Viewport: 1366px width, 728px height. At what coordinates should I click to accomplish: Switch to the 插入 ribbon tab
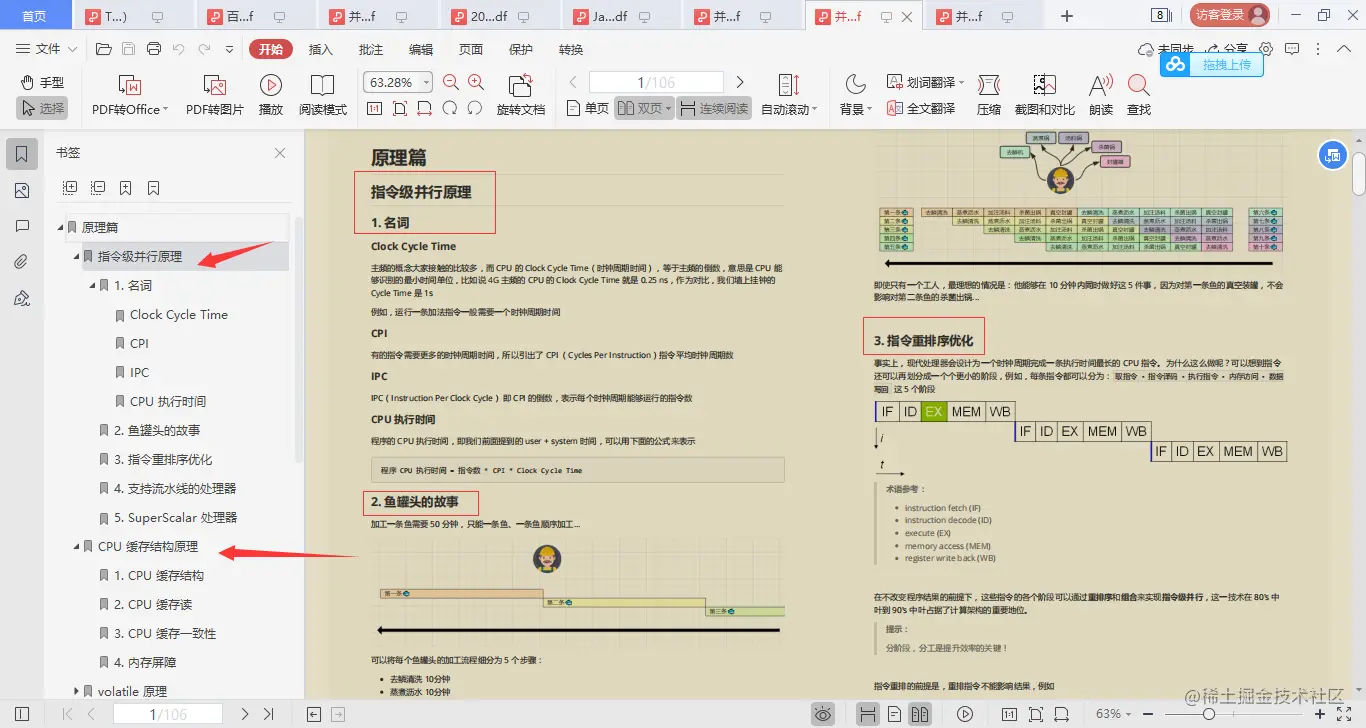(x=320, y=48)
